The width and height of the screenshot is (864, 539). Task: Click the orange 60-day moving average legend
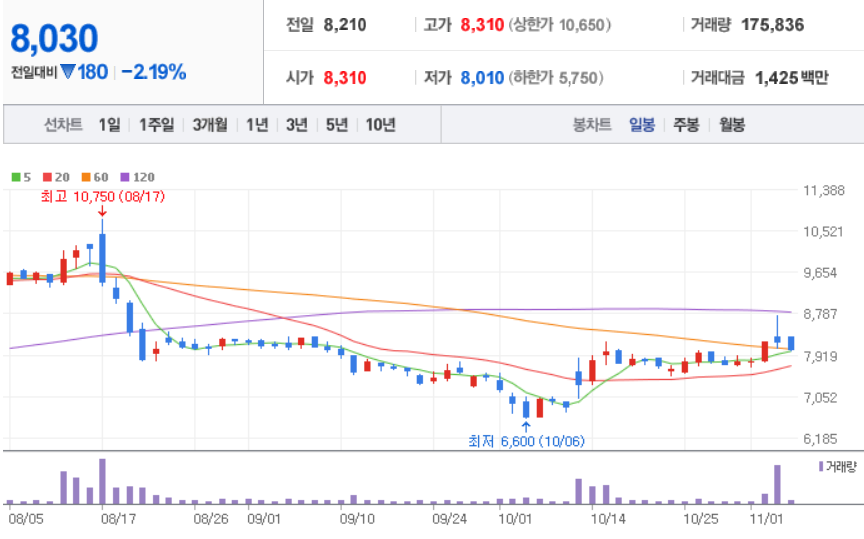95,177
